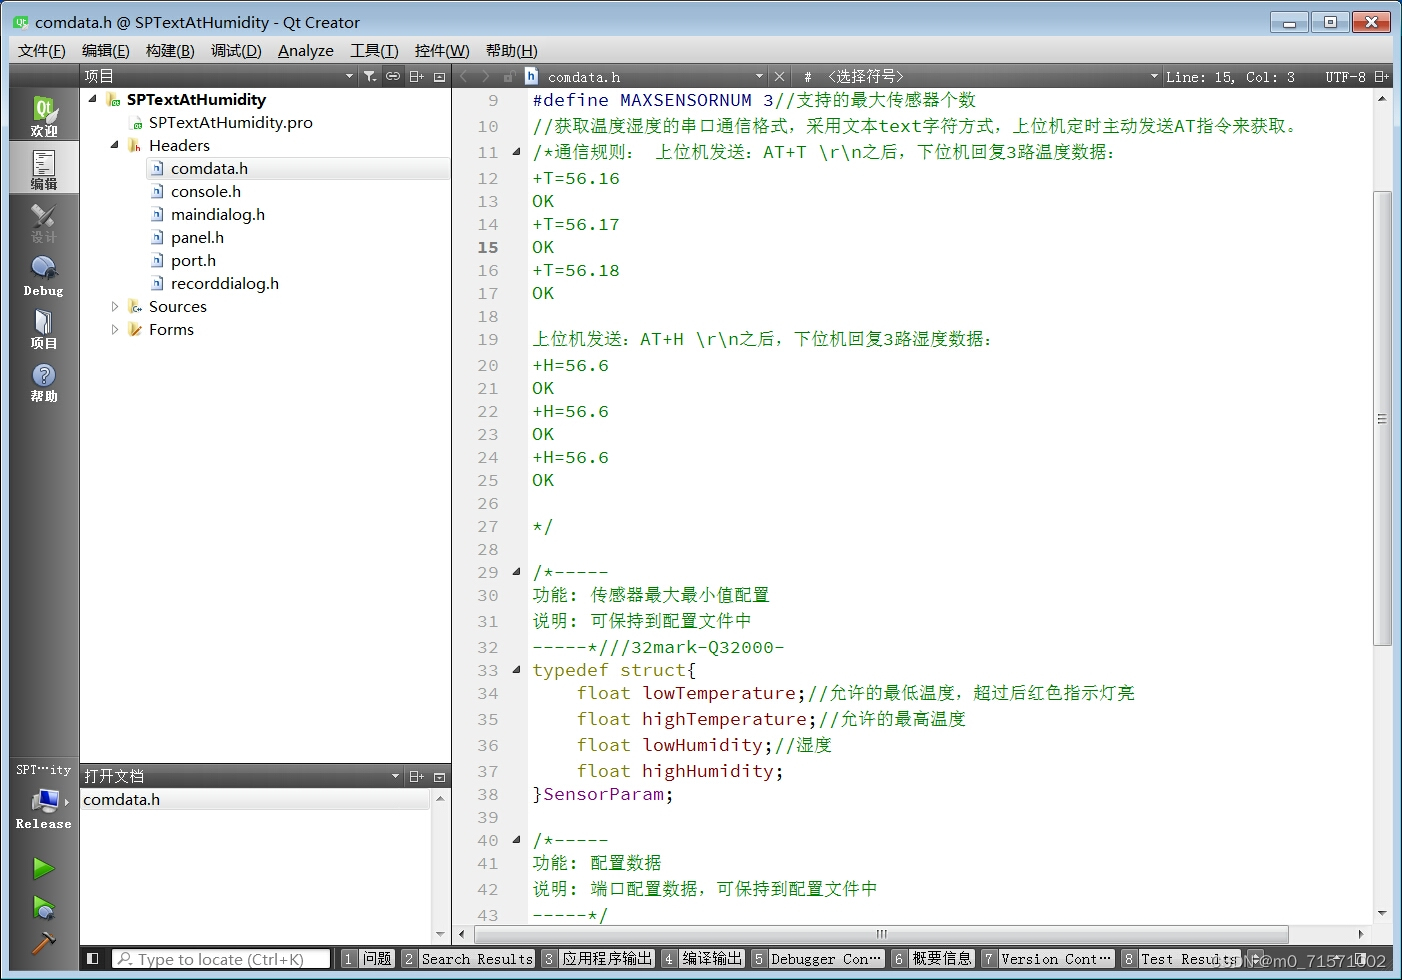Viewport: 1402px width, 980px height.
Task: Select SPTextAtHumidity.pro in project tree
Action: click(x=231, y=122)
